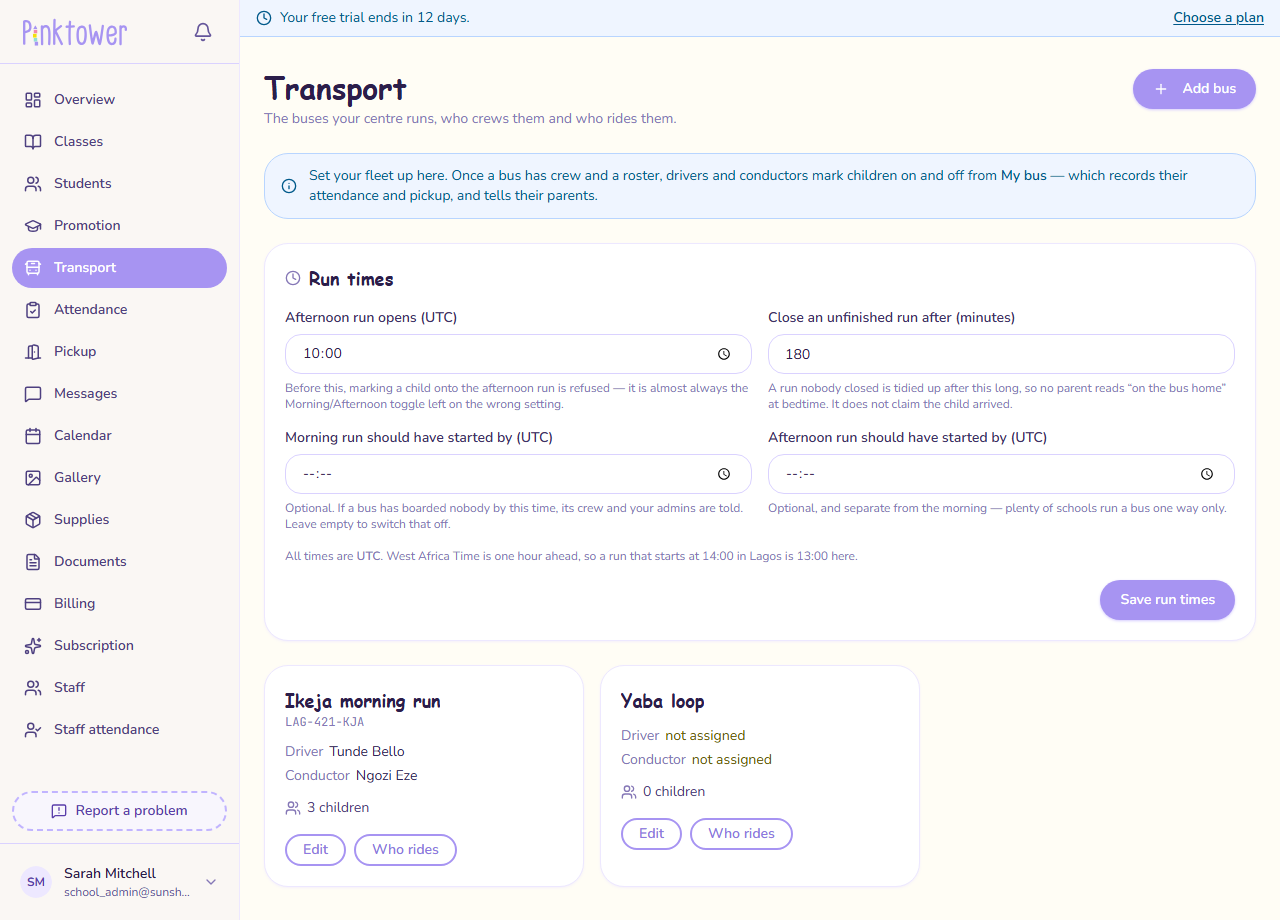Click the Pinktower logo
This screenshot has width=1280, height=920.
pos(75,33)
